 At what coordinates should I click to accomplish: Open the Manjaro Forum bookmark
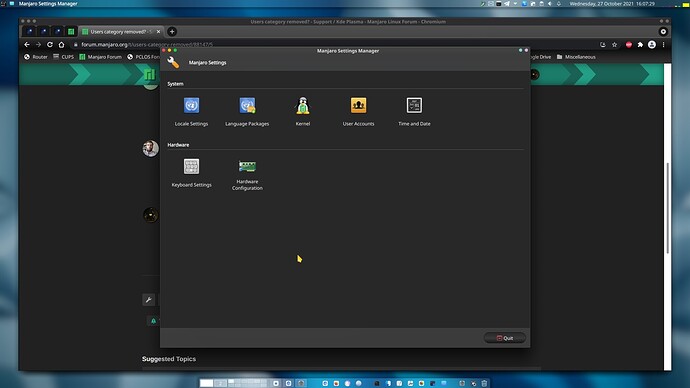[x=100, y=57]
